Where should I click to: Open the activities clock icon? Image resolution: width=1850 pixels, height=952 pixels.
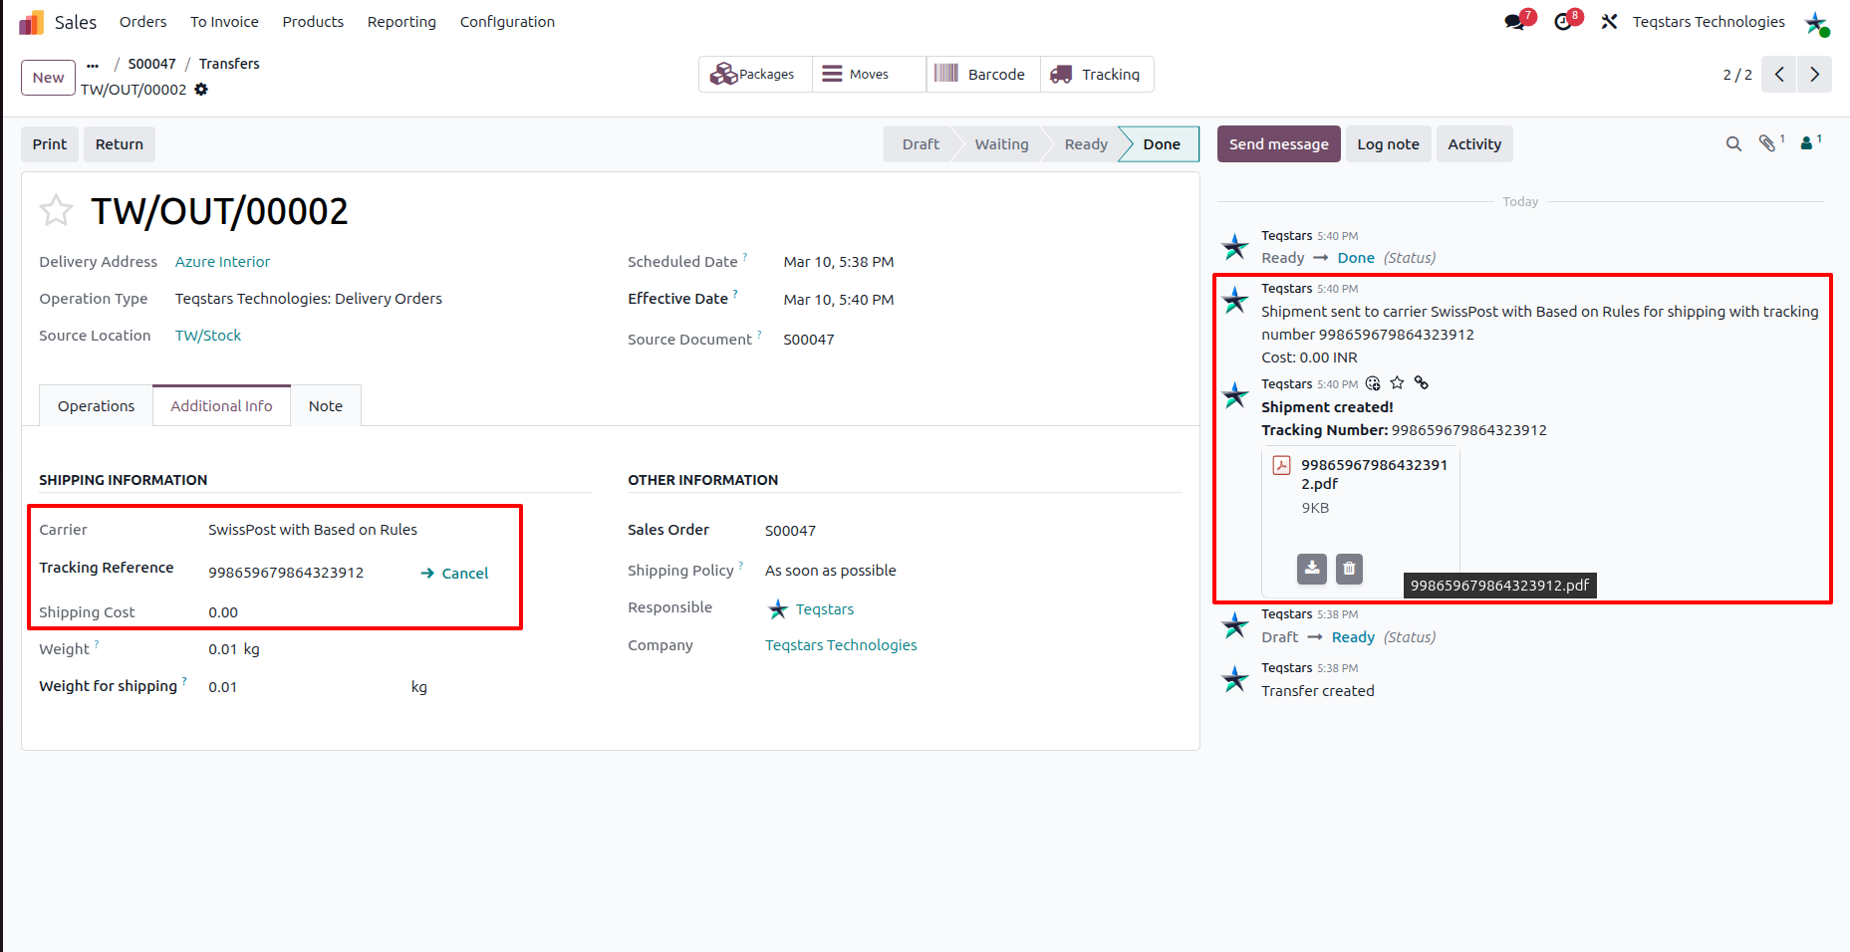1565,21
